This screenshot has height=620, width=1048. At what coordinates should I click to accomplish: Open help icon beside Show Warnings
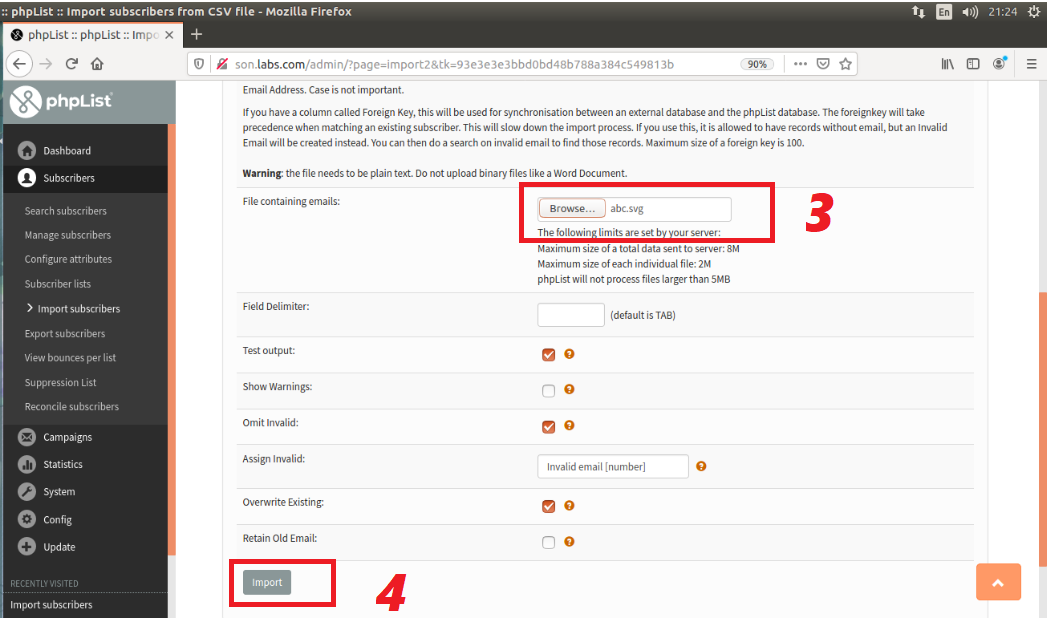pos(569,389)
